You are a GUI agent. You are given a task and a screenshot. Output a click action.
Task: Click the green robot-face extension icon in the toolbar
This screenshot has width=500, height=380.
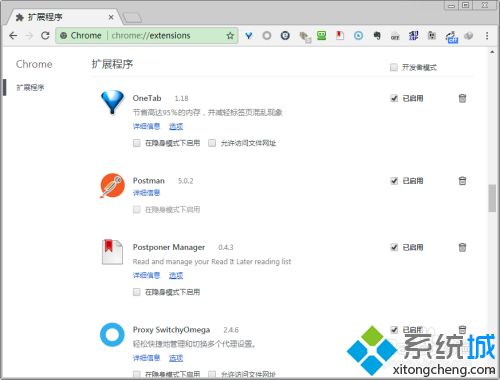pyautogui.click(x=322, y=35)
